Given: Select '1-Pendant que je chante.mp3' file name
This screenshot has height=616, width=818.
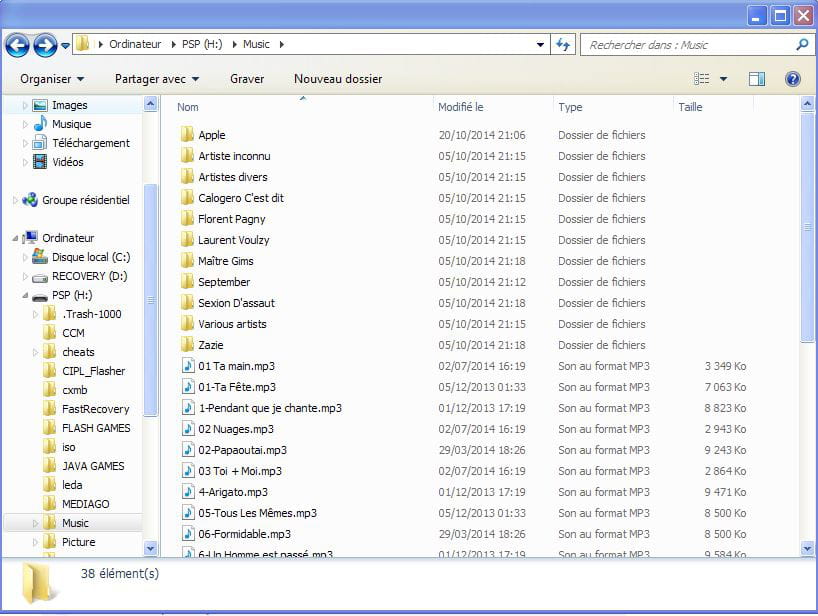Looking at the screenshot, I should (270, 408).
